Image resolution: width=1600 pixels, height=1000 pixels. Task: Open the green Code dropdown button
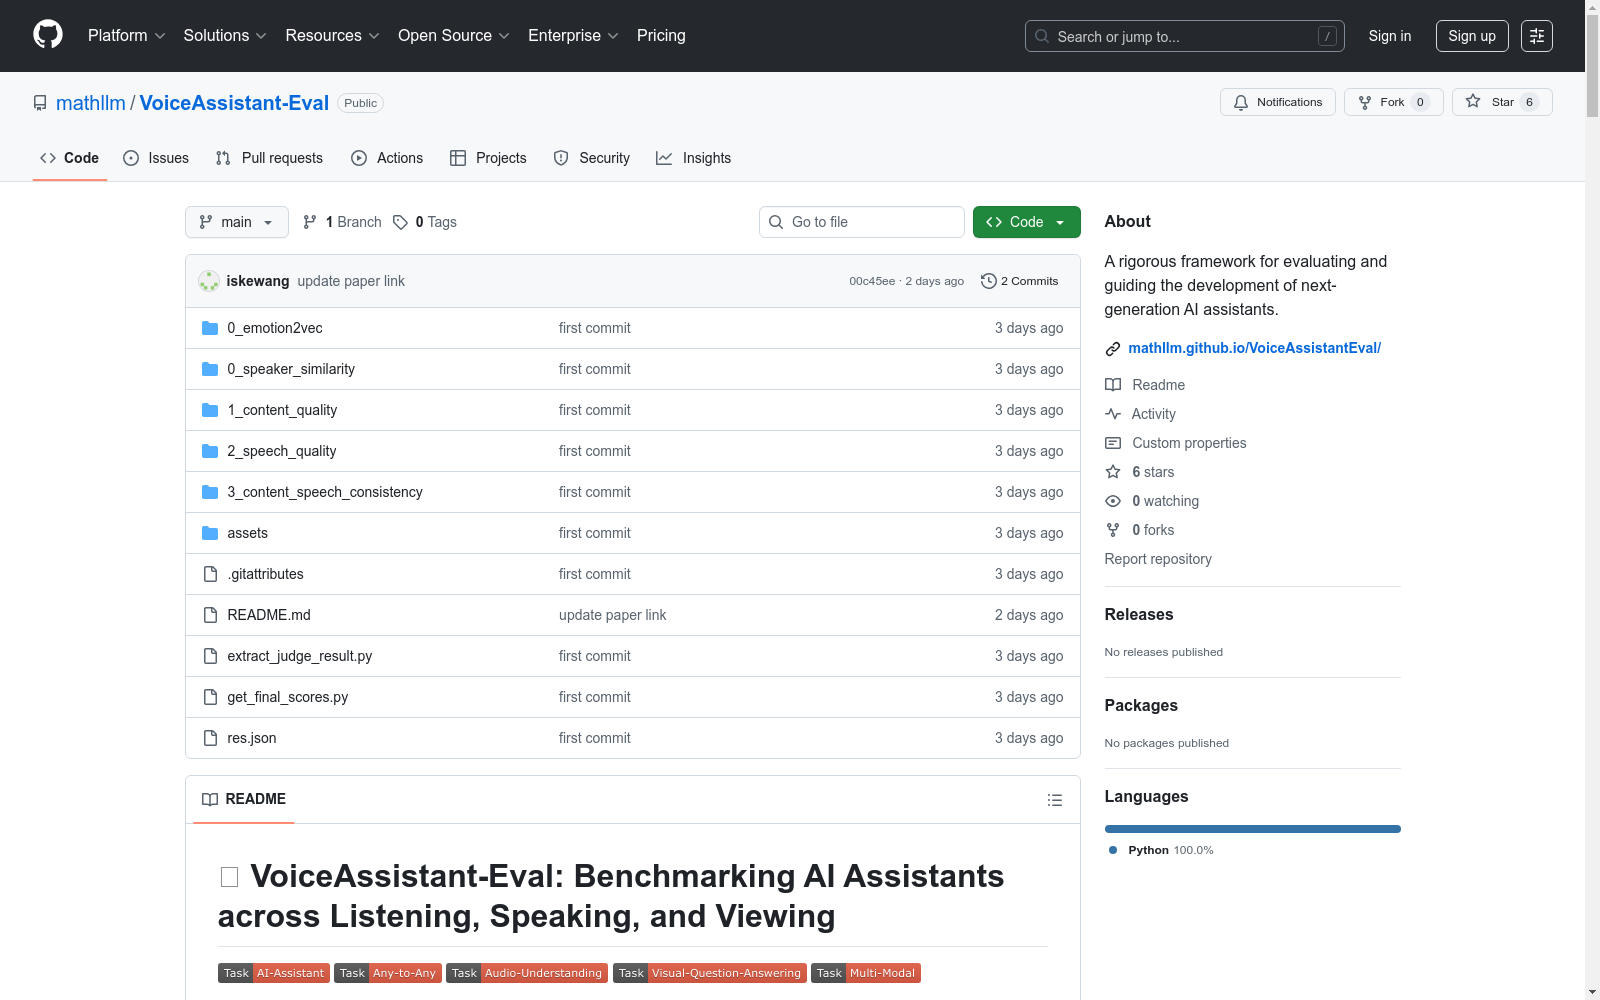pyautogui.click(x=1027, y=222)
